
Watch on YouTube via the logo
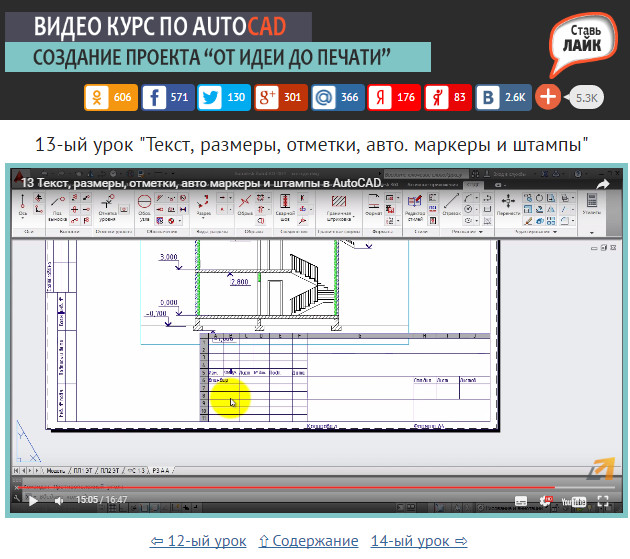(x=574, y=501)
